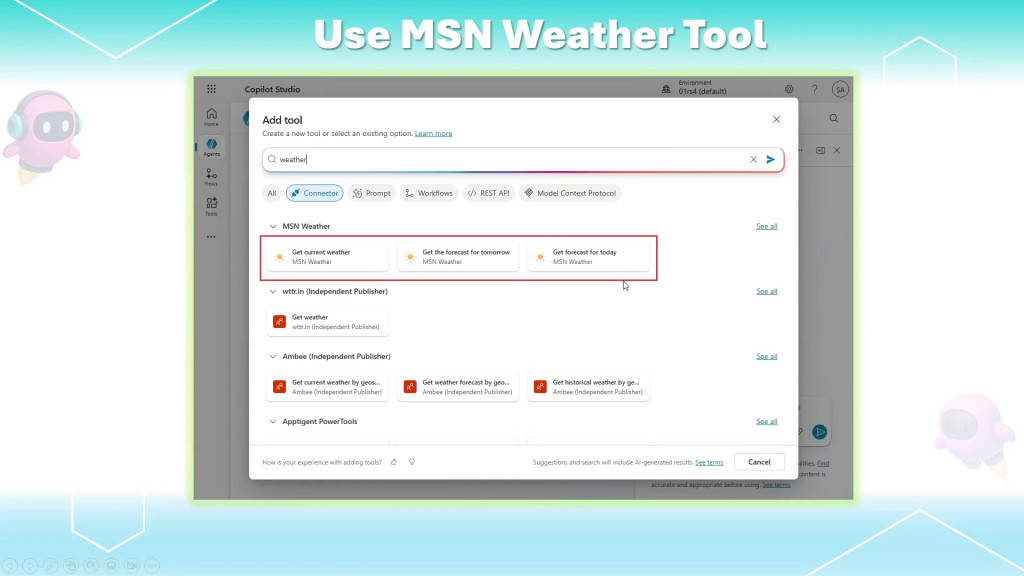This screenshot has height=576, width=1024.
Task: Open the help question mark icon
Action: [x=814, y=89]
